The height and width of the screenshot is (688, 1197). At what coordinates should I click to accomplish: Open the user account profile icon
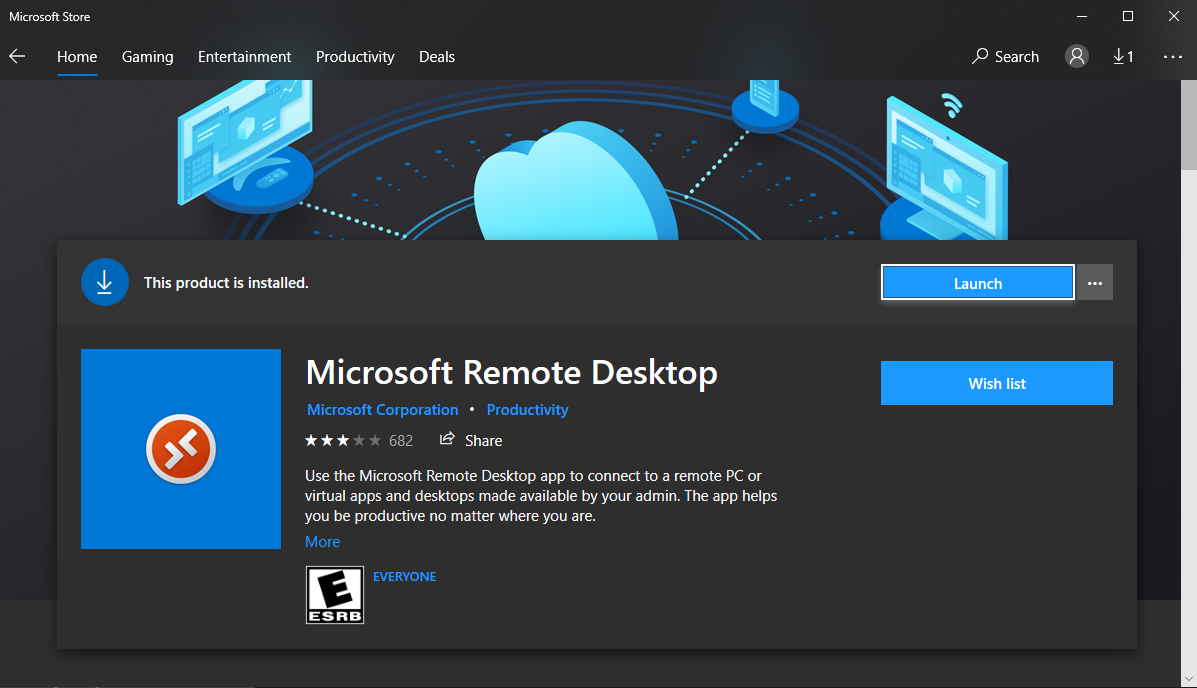(x=1076, y=56)
